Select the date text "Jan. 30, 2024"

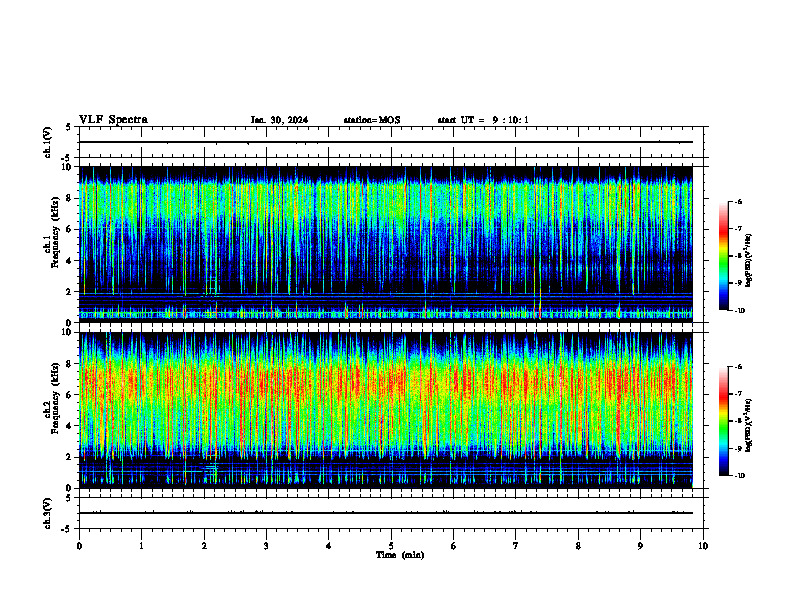tap(279, 120)
